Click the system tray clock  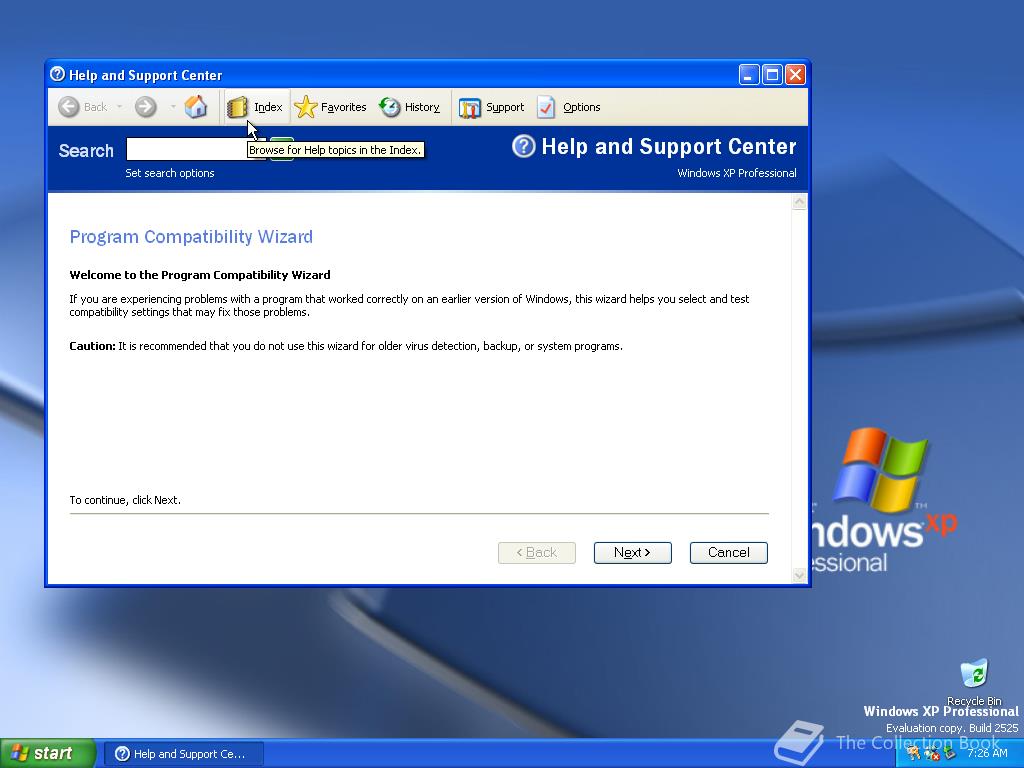tap(987, 753)
